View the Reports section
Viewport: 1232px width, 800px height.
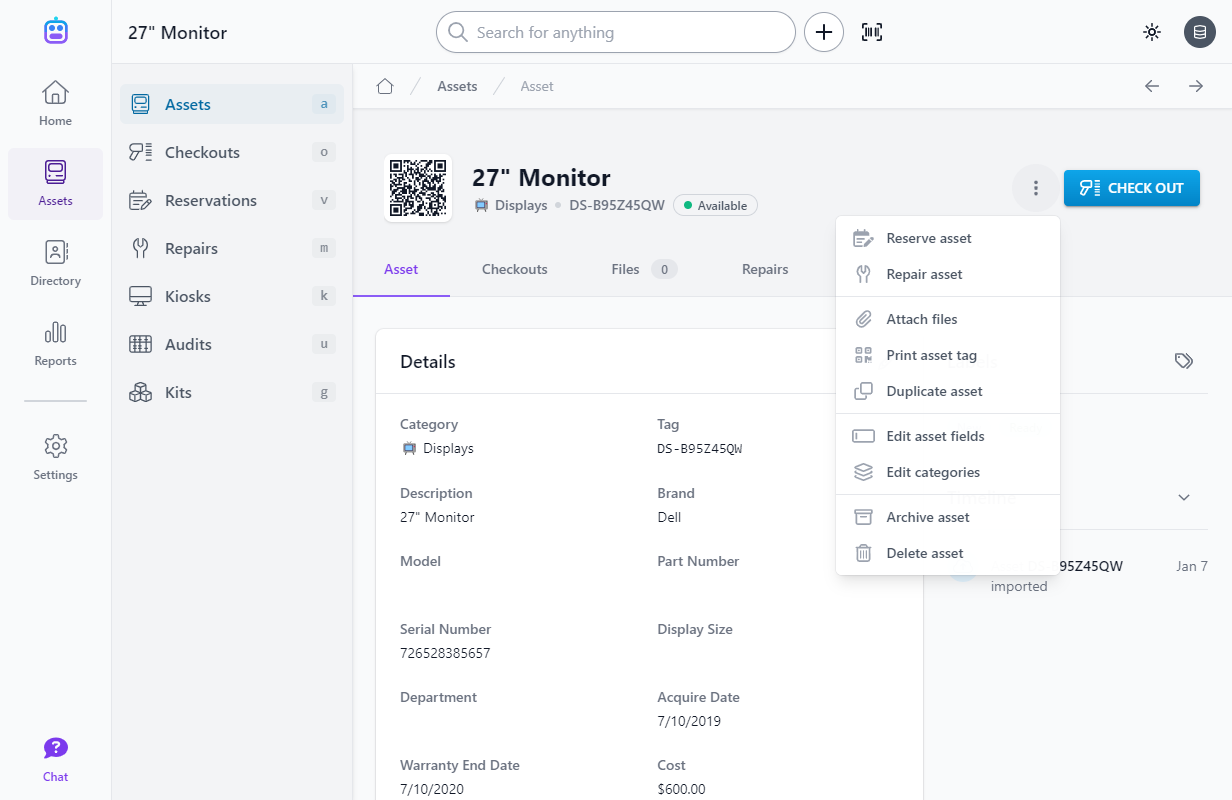(55, 345)
